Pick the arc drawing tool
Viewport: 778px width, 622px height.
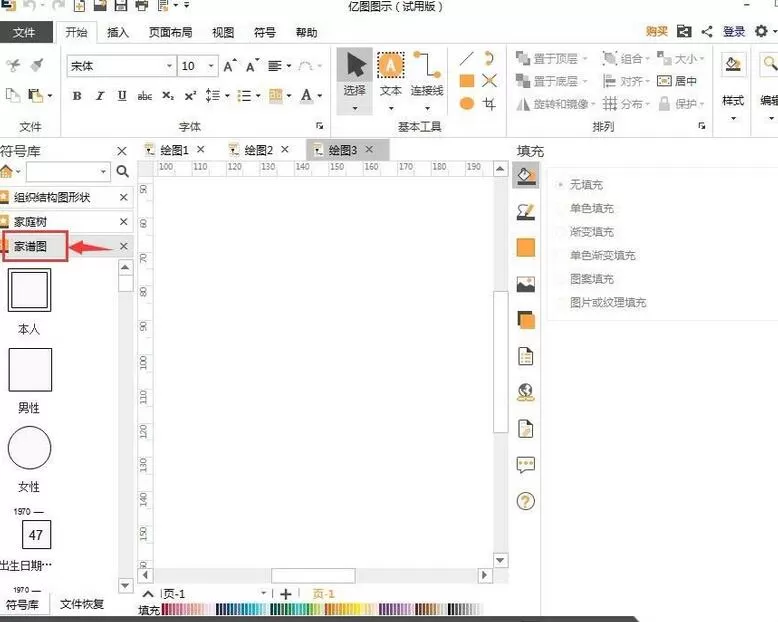pos(489,59)
